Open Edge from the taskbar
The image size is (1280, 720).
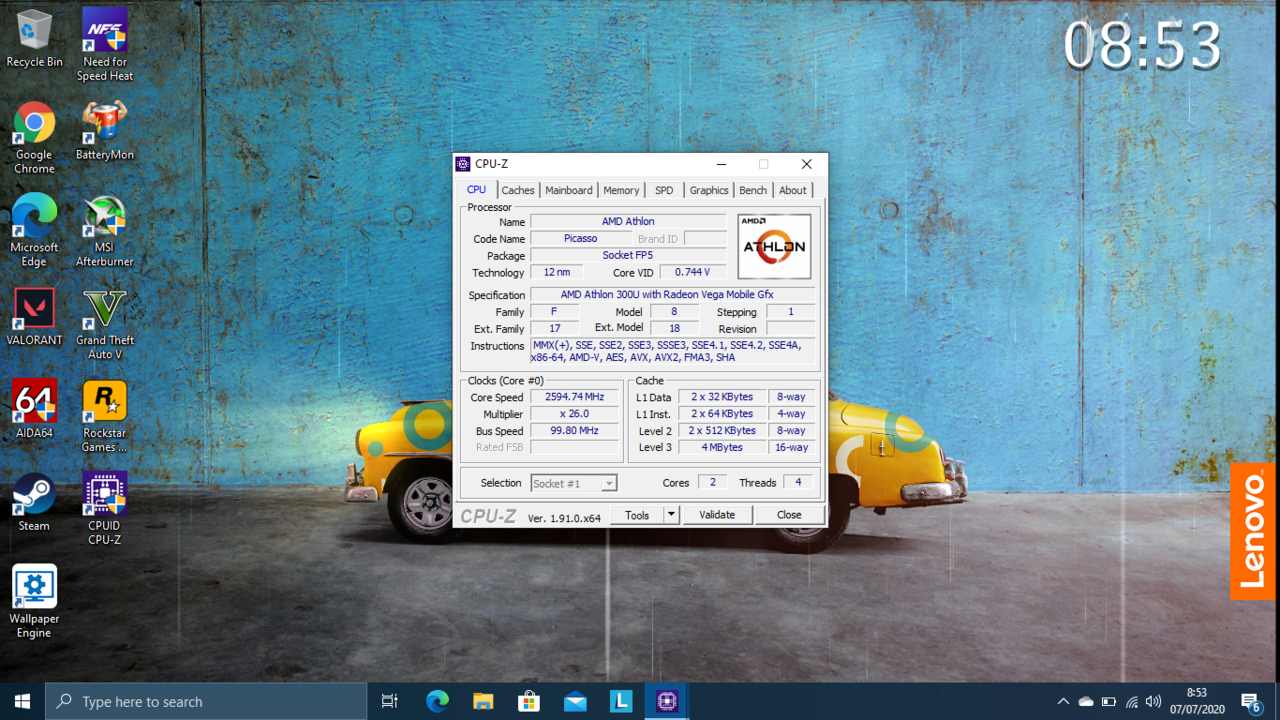click(x=437, y=701)
